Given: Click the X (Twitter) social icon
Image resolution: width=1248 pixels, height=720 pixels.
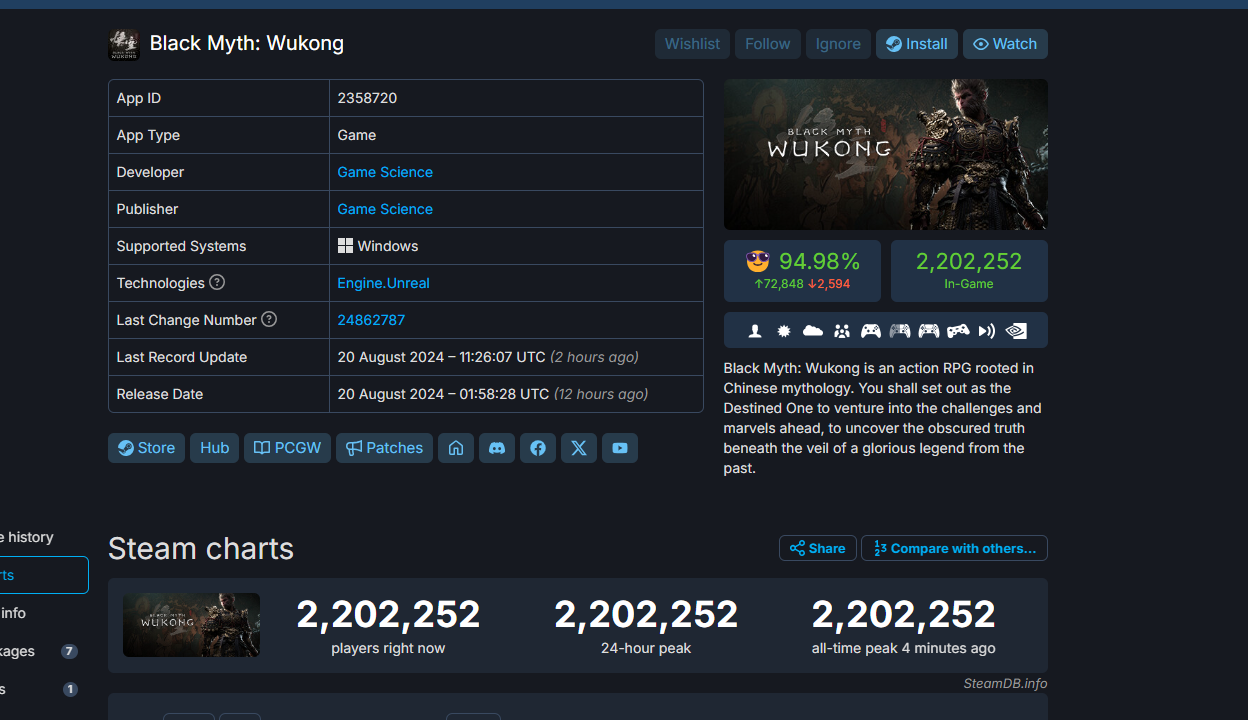Looking at the screenshot, I should tap(579, 448).
